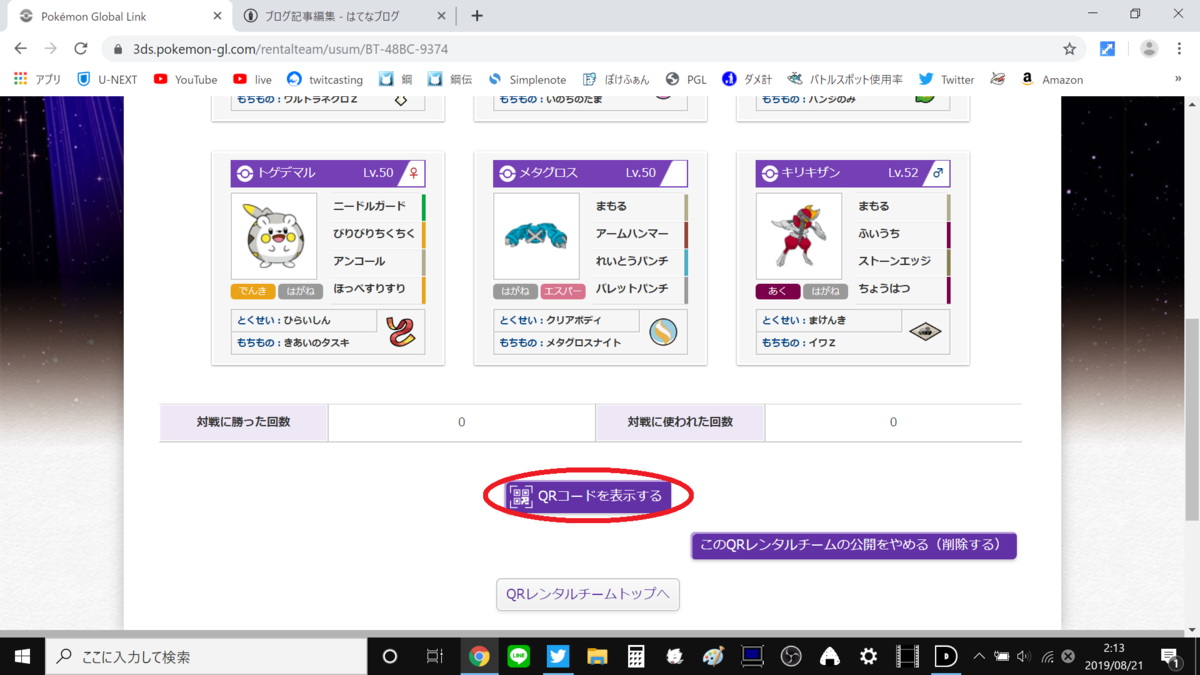Click the あく type badge
Screen dimensions: 1200x675
[778, 291]
